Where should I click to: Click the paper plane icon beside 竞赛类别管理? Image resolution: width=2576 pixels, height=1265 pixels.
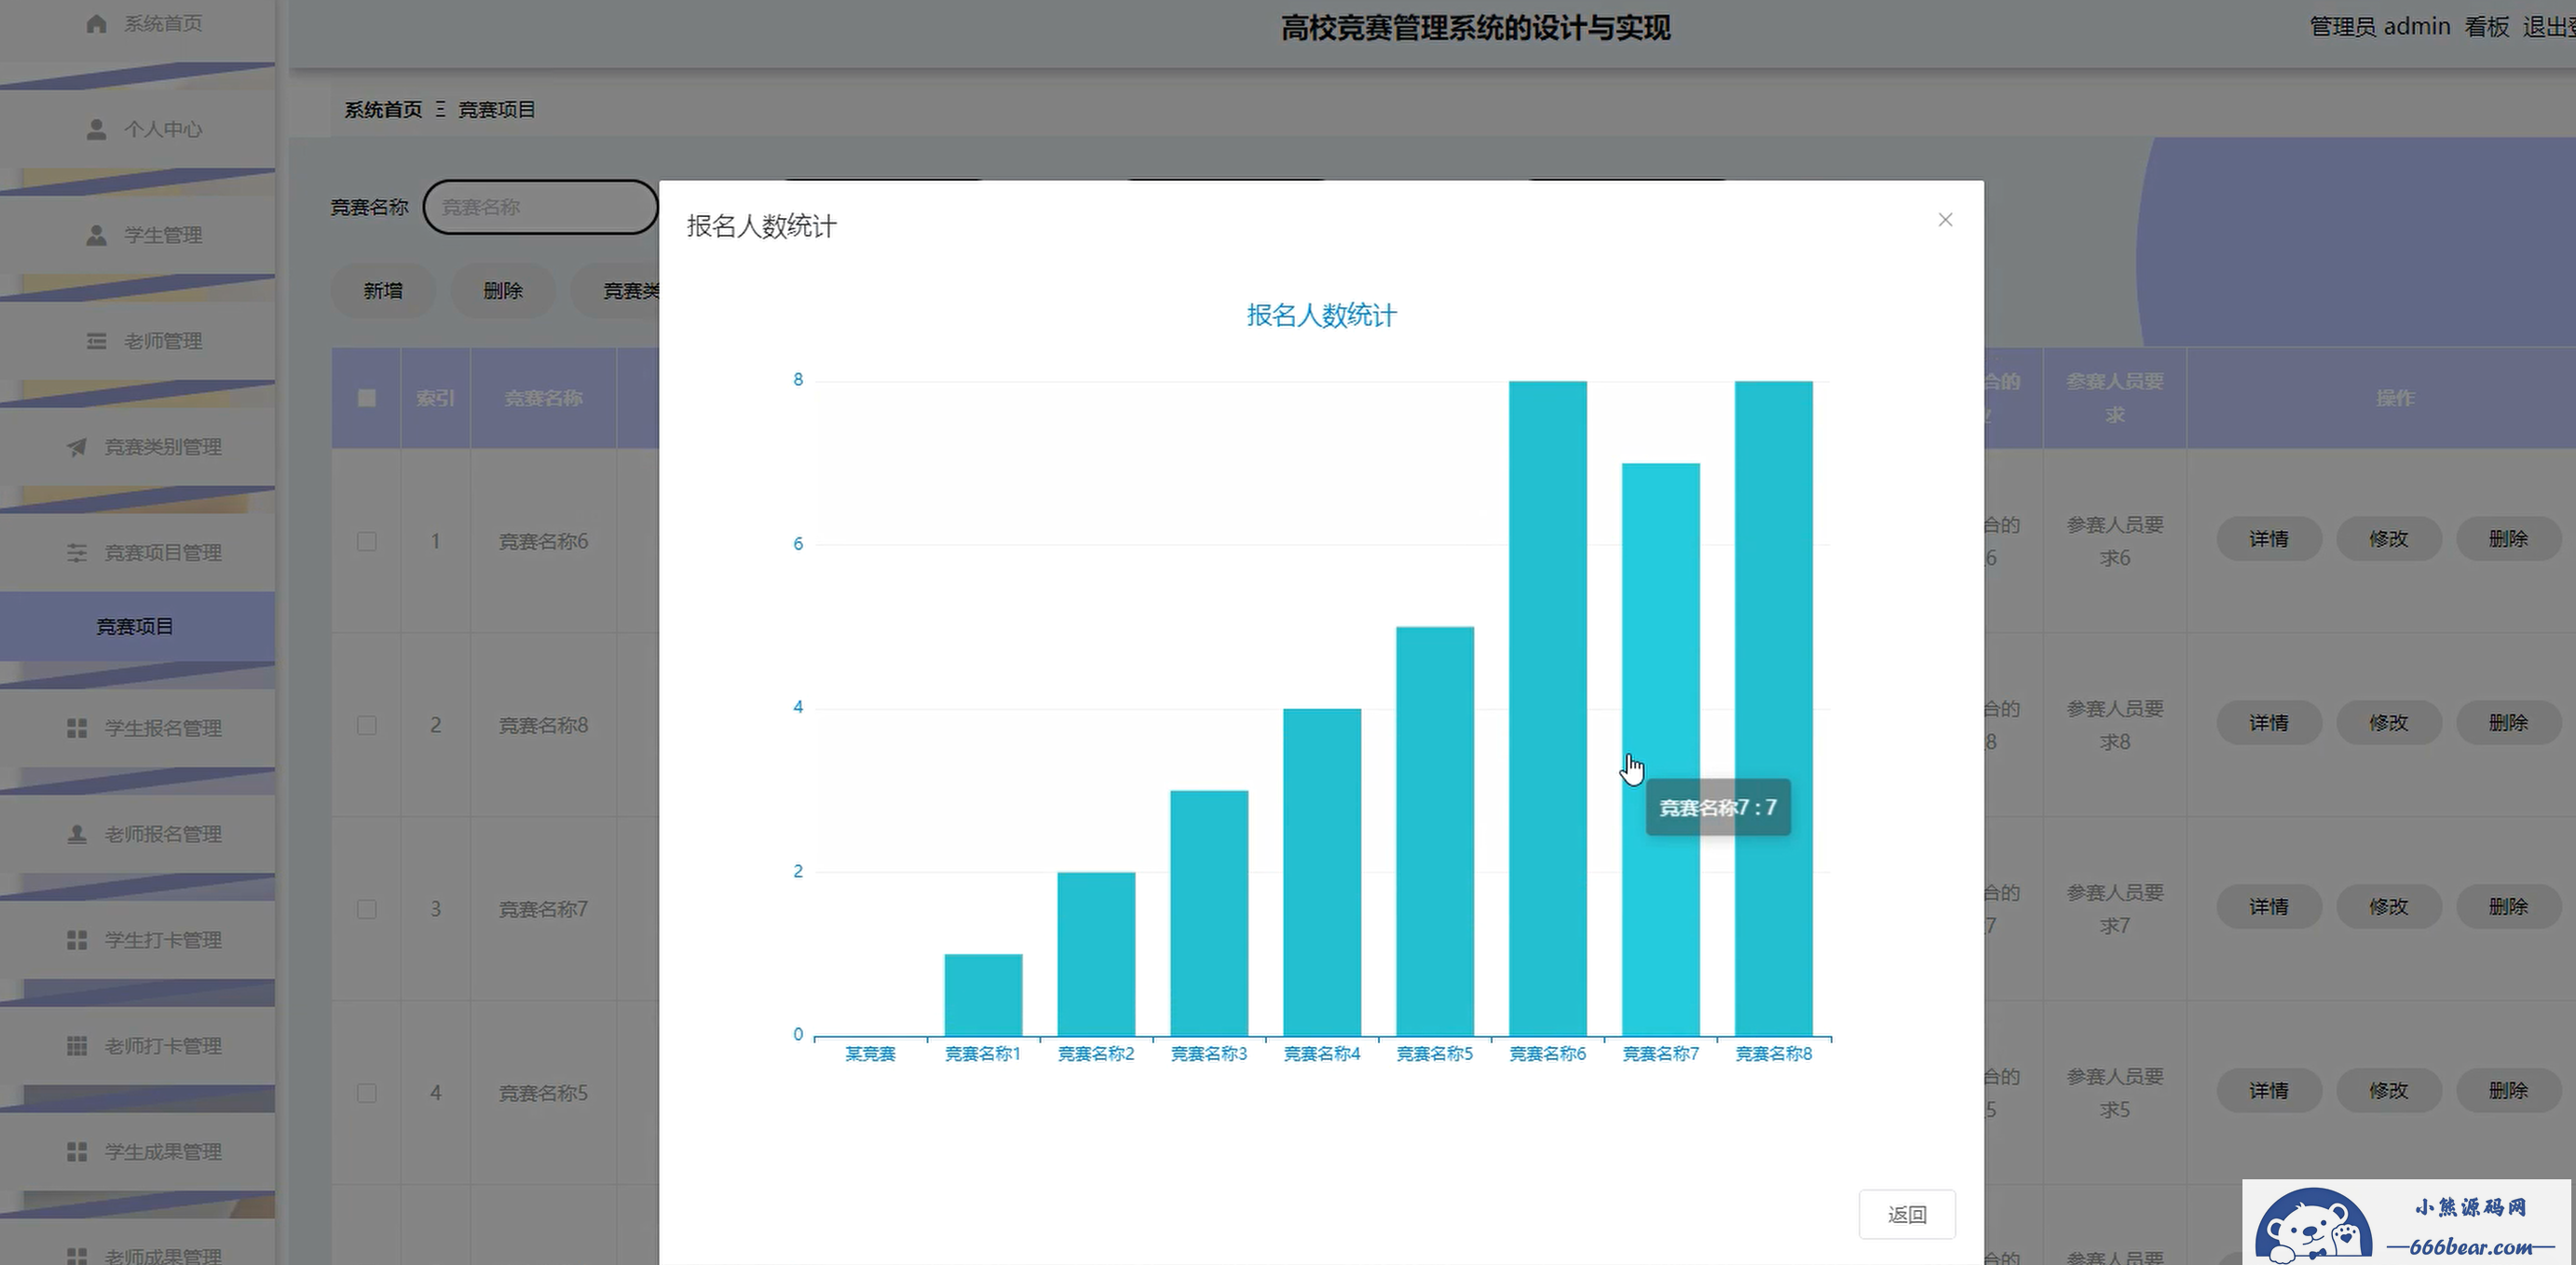77,447
